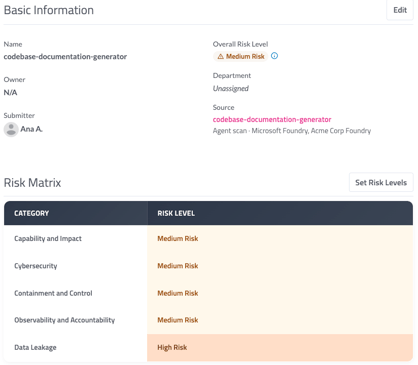The image size is (418, 365).
Task: Select Observability and Accountability row label
Action: pos(65,320)
